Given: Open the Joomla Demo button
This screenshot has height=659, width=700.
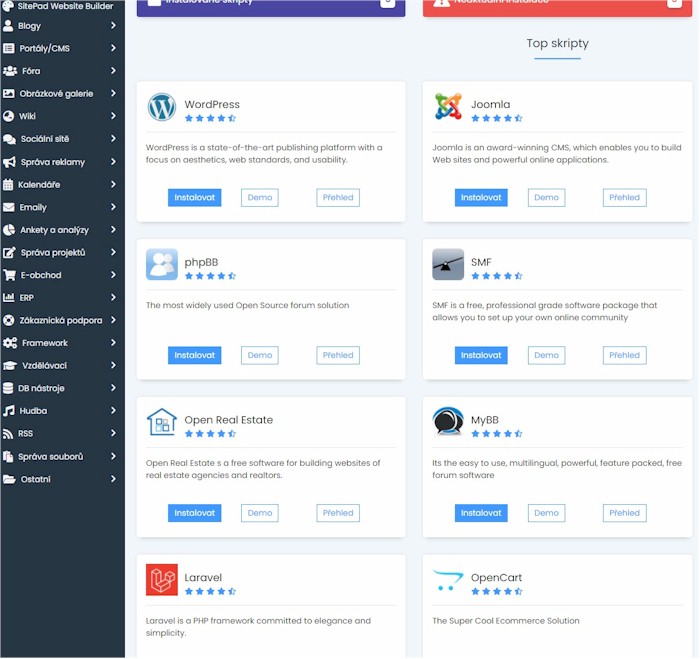Looking at the screenshot, I should (546, 197).
